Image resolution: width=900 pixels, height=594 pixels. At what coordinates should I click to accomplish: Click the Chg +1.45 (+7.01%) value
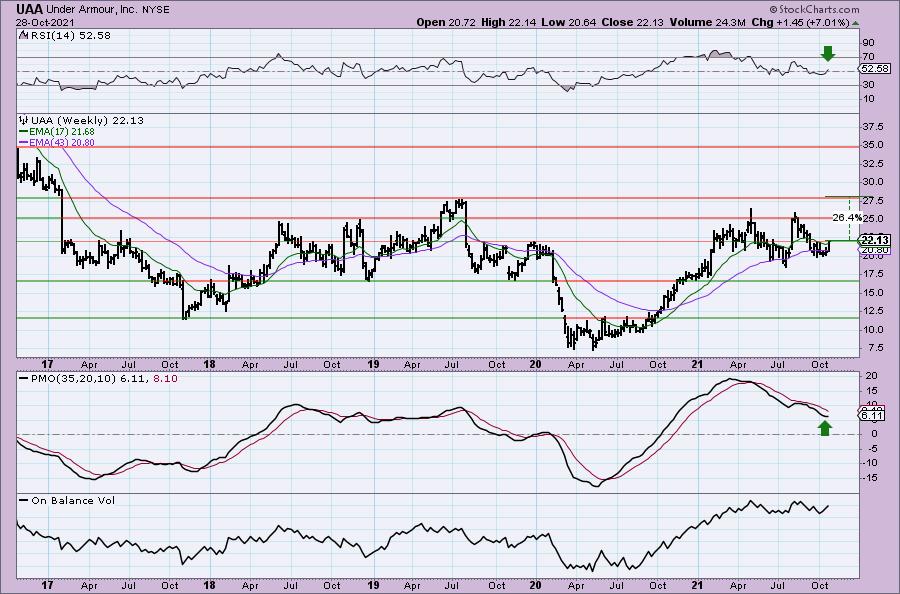pos(801,22)
